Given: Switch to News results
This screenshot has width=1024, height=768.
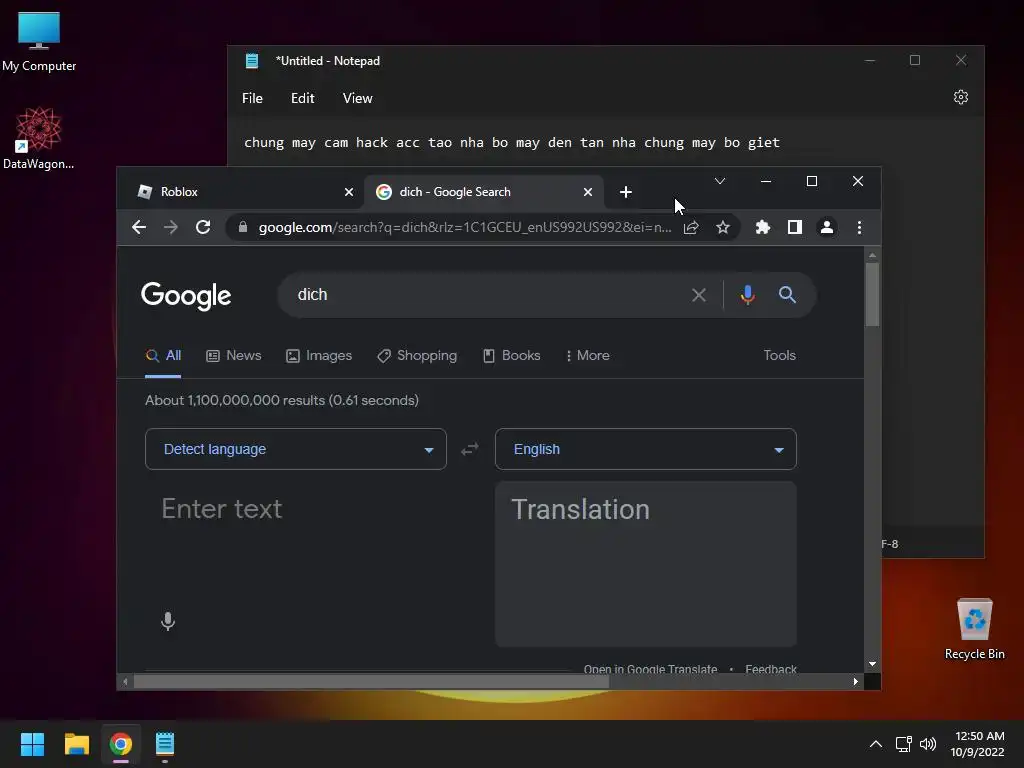Looking at the screenshot, I should tap(234, 355).
